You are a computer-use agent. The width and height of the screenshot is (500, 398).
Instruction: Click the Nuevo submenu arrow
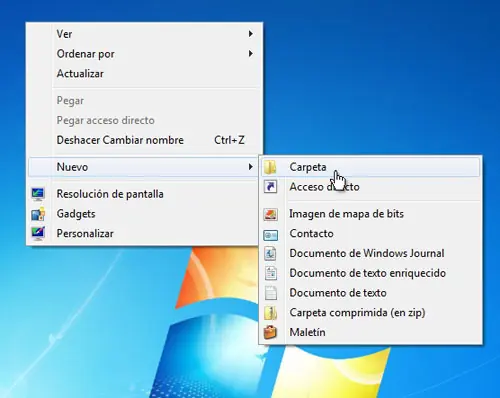coord(250,167)
